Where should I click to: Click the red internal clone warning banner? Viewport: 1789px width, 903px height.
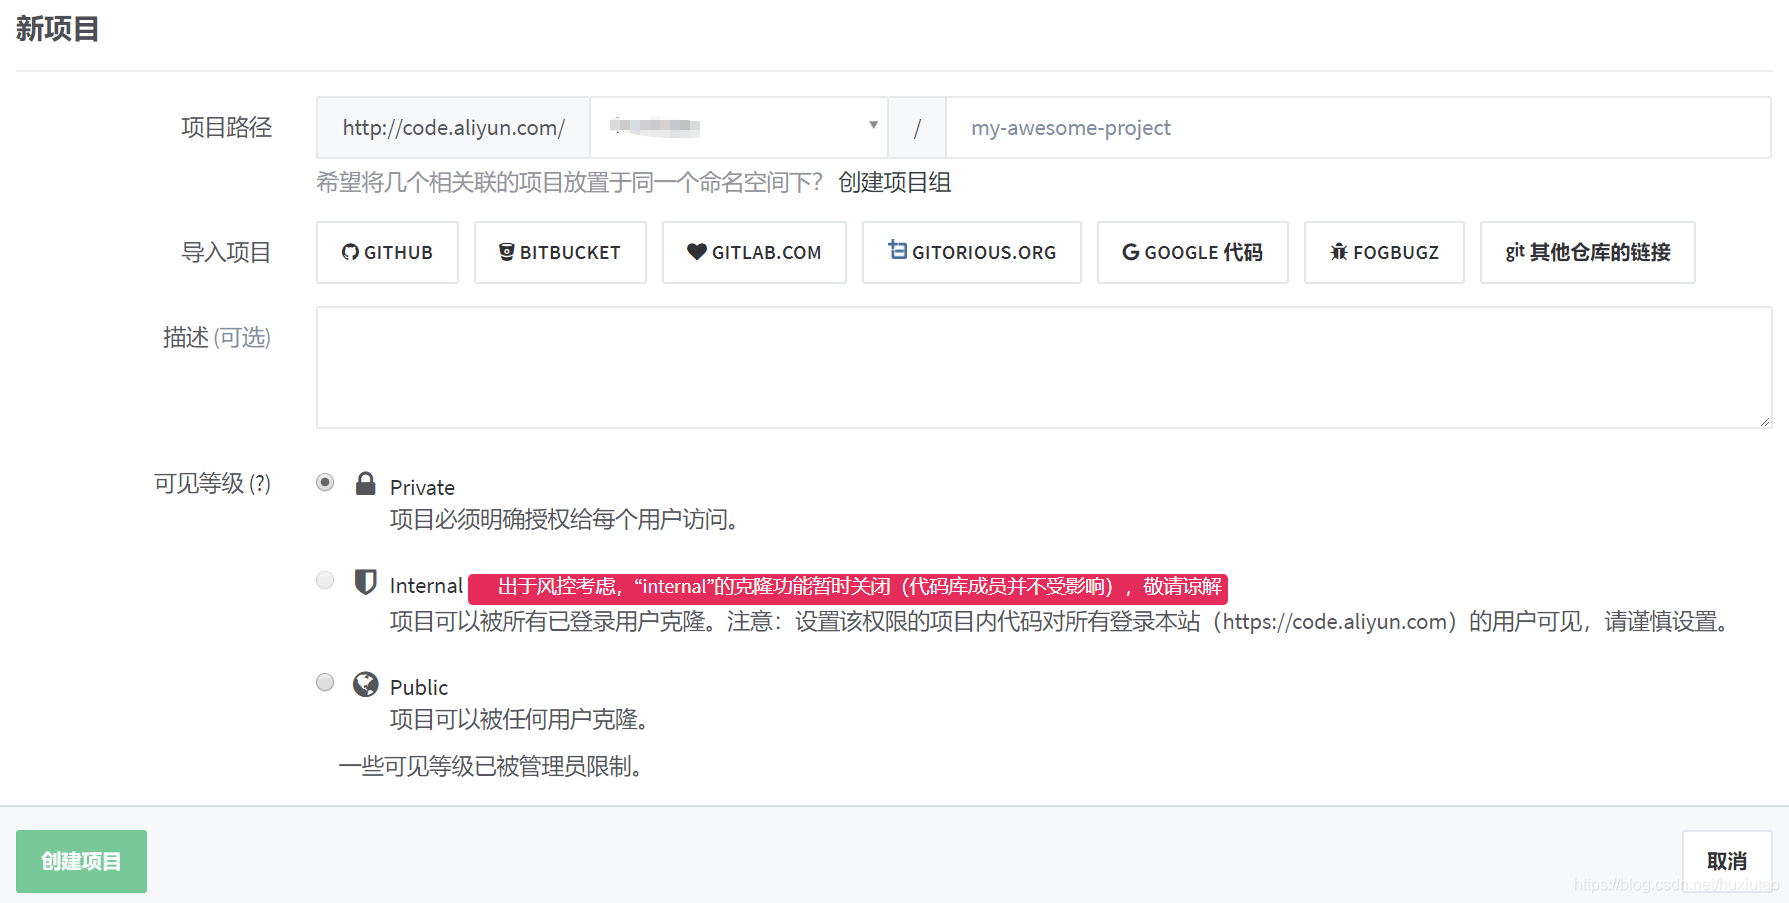(848, 587)
